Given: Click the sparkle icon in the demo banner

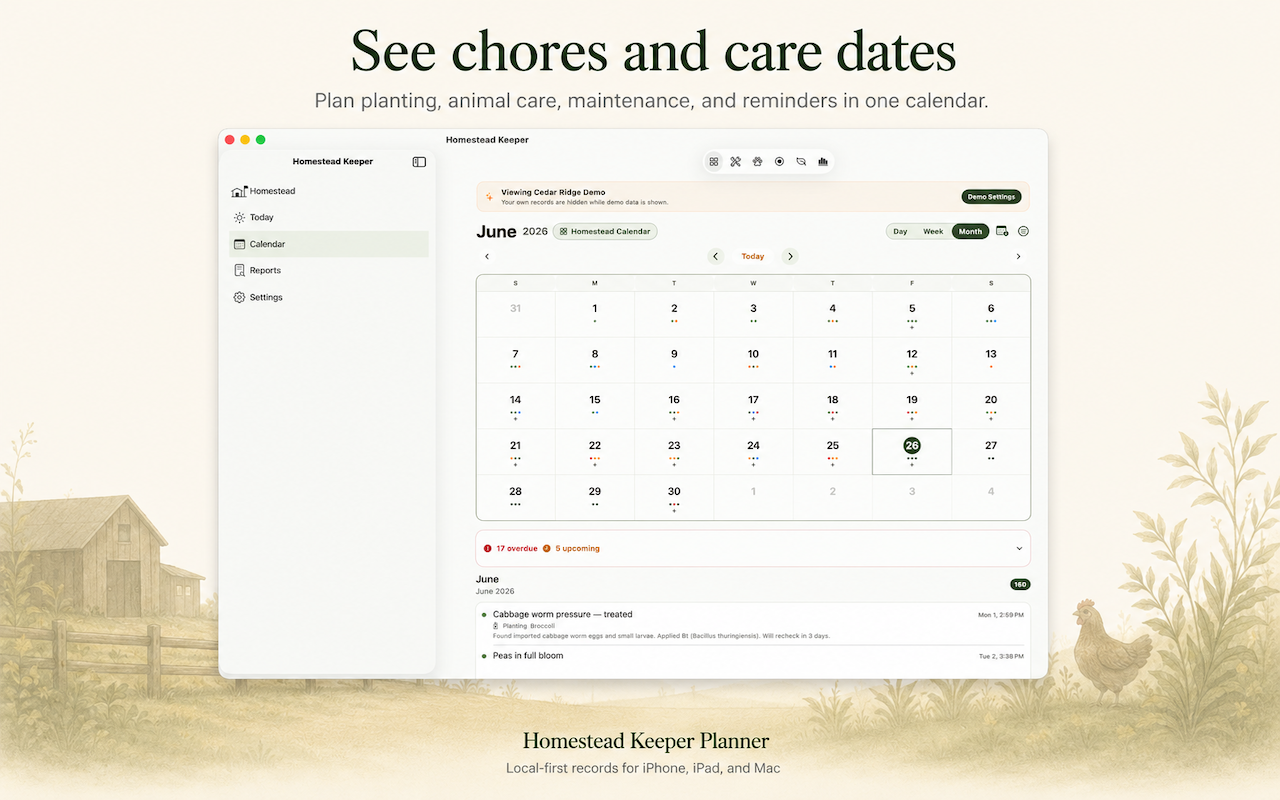Looking at the screenshot, I should coord(489,197).
